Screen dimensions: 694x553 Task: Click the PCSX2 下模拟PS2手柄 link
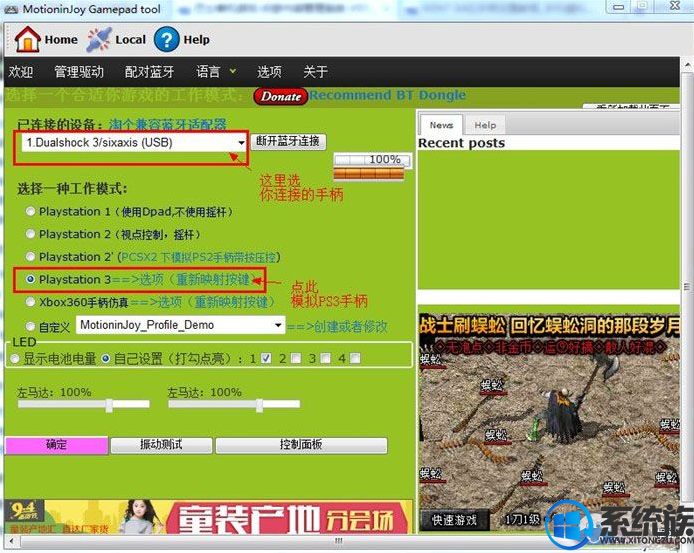pos(199,257)
